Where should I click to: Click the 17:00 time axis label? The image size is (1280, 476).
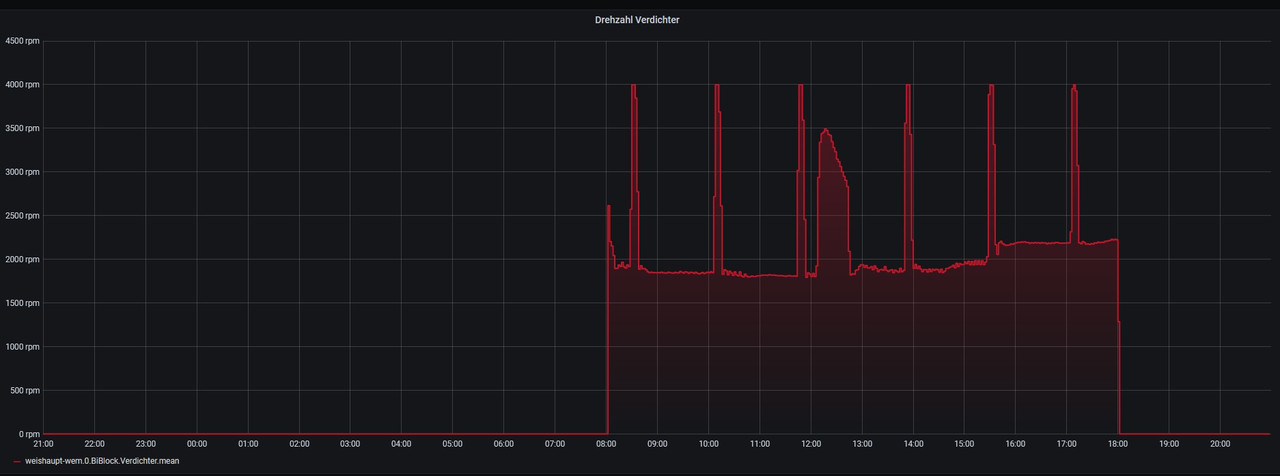(x=1066, y=443)
